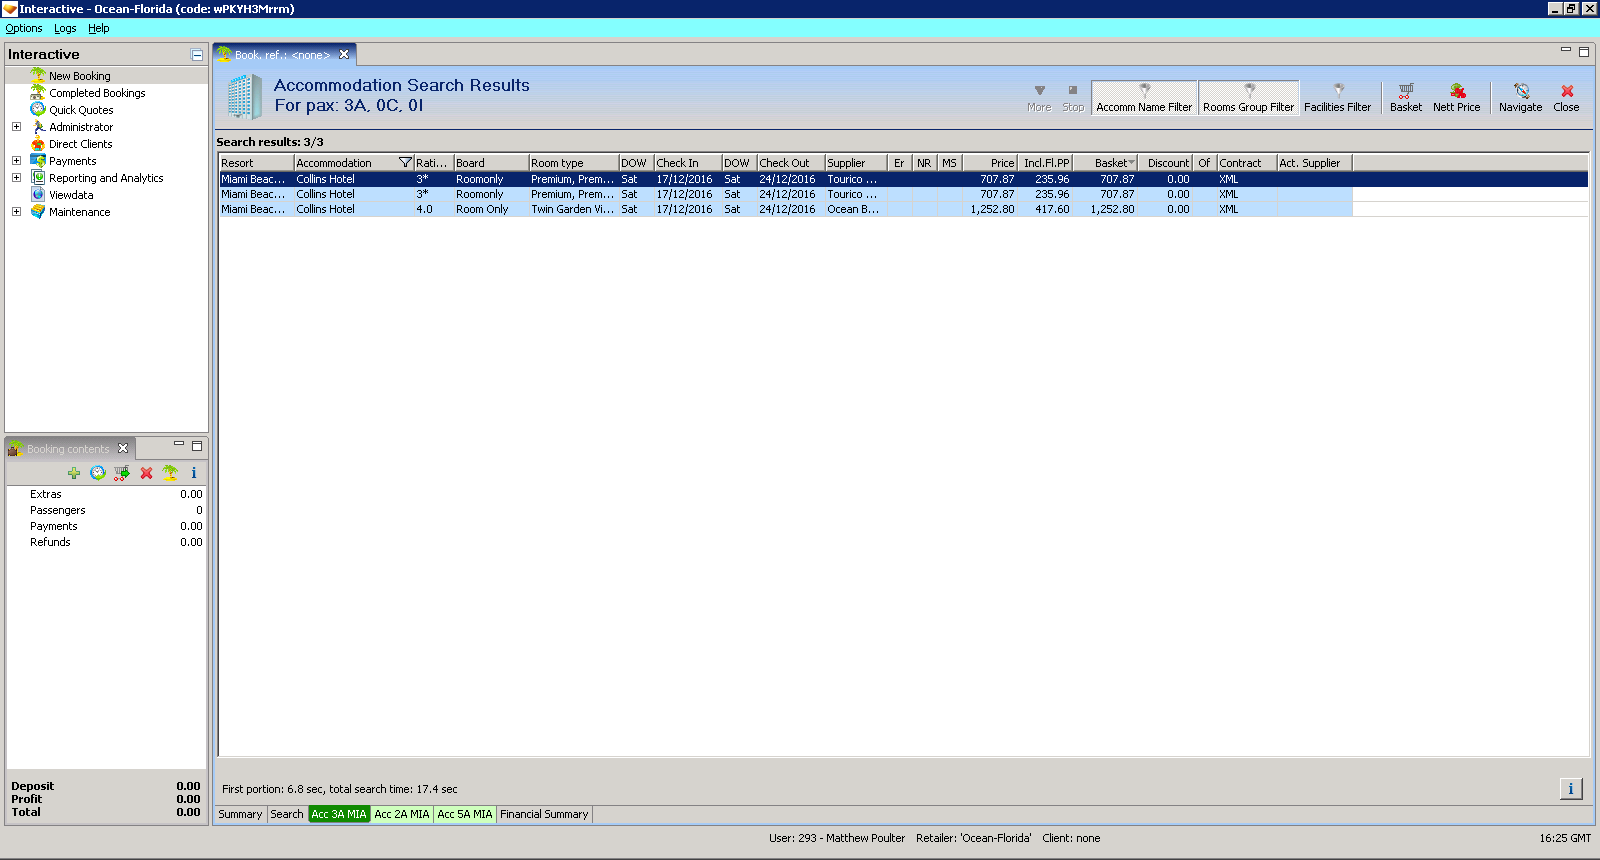
Task: Collapse the Interactive panel
Action: pyautogui.click(x=197, y=55)
